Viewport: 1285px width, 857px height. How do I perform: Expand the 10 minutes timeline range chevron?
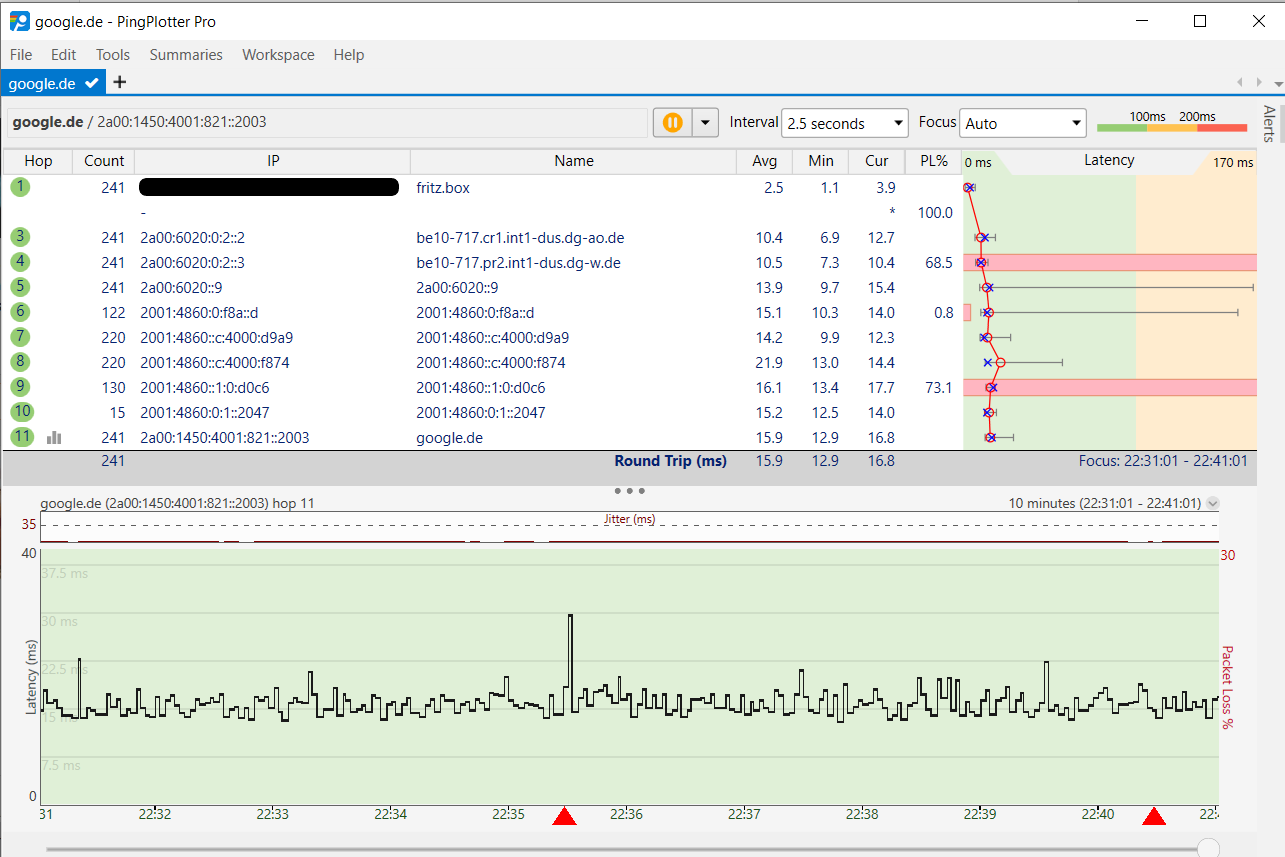(1213, 503)
